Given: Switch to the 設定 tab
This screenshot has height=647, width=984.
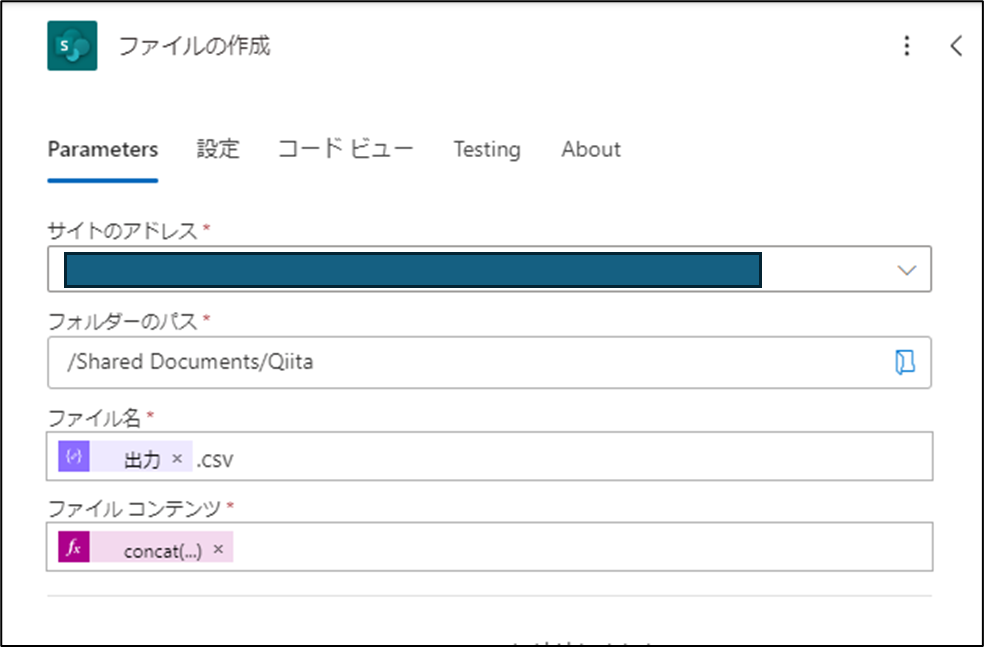Looking at the screenshot, I should pyautogui.click(x=218, y=149).
